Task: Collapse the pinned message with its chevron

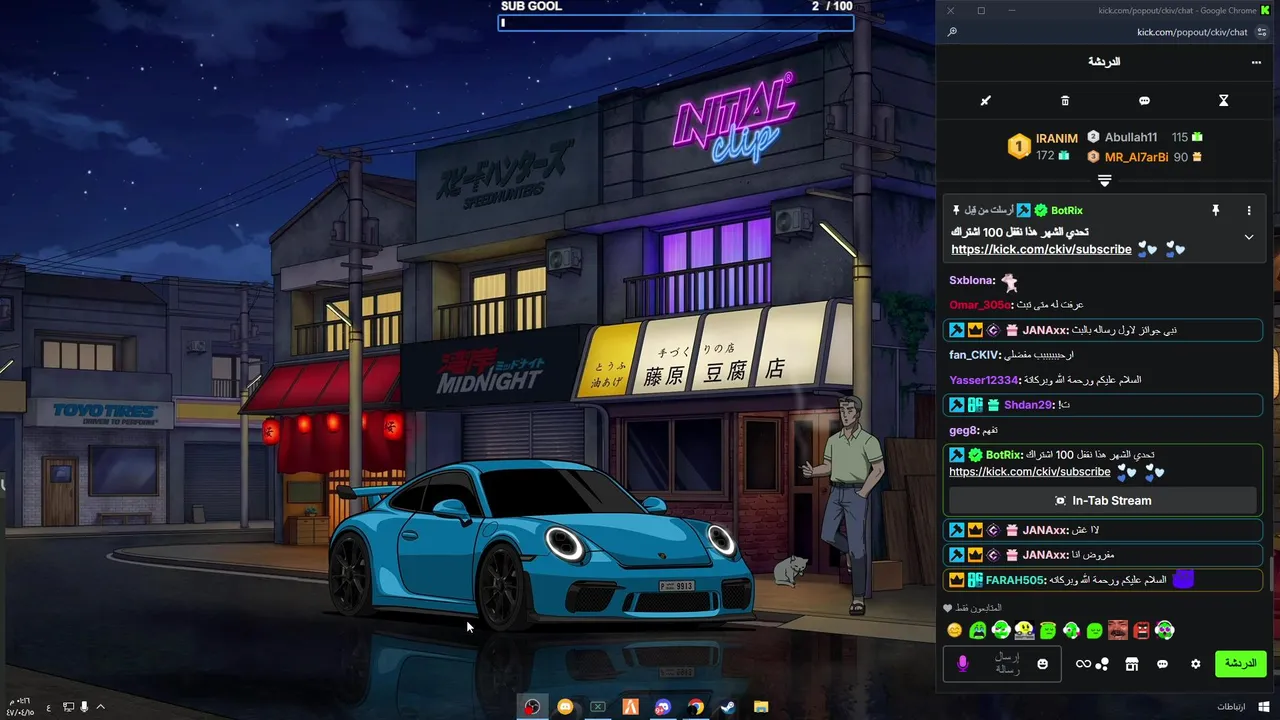Action: coord(1249,237)
